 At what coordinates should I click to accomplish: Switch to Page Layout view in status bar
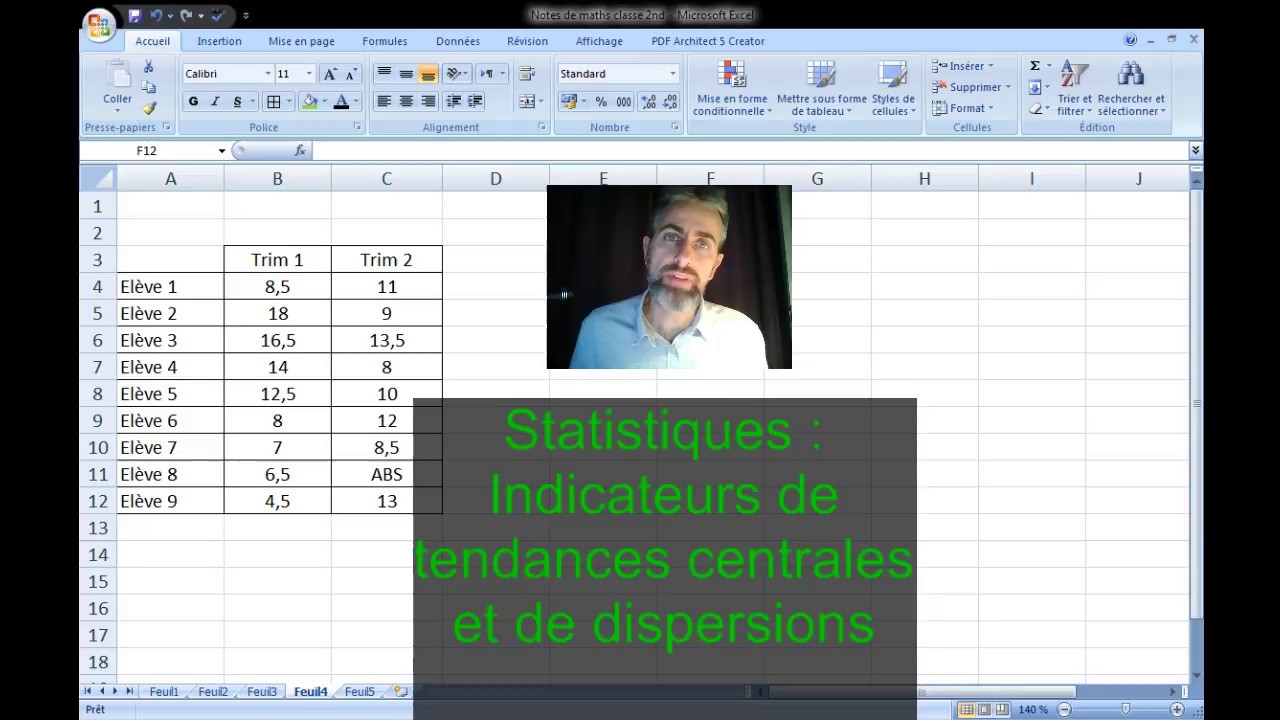pyautogui.click(x=984, y=709)
